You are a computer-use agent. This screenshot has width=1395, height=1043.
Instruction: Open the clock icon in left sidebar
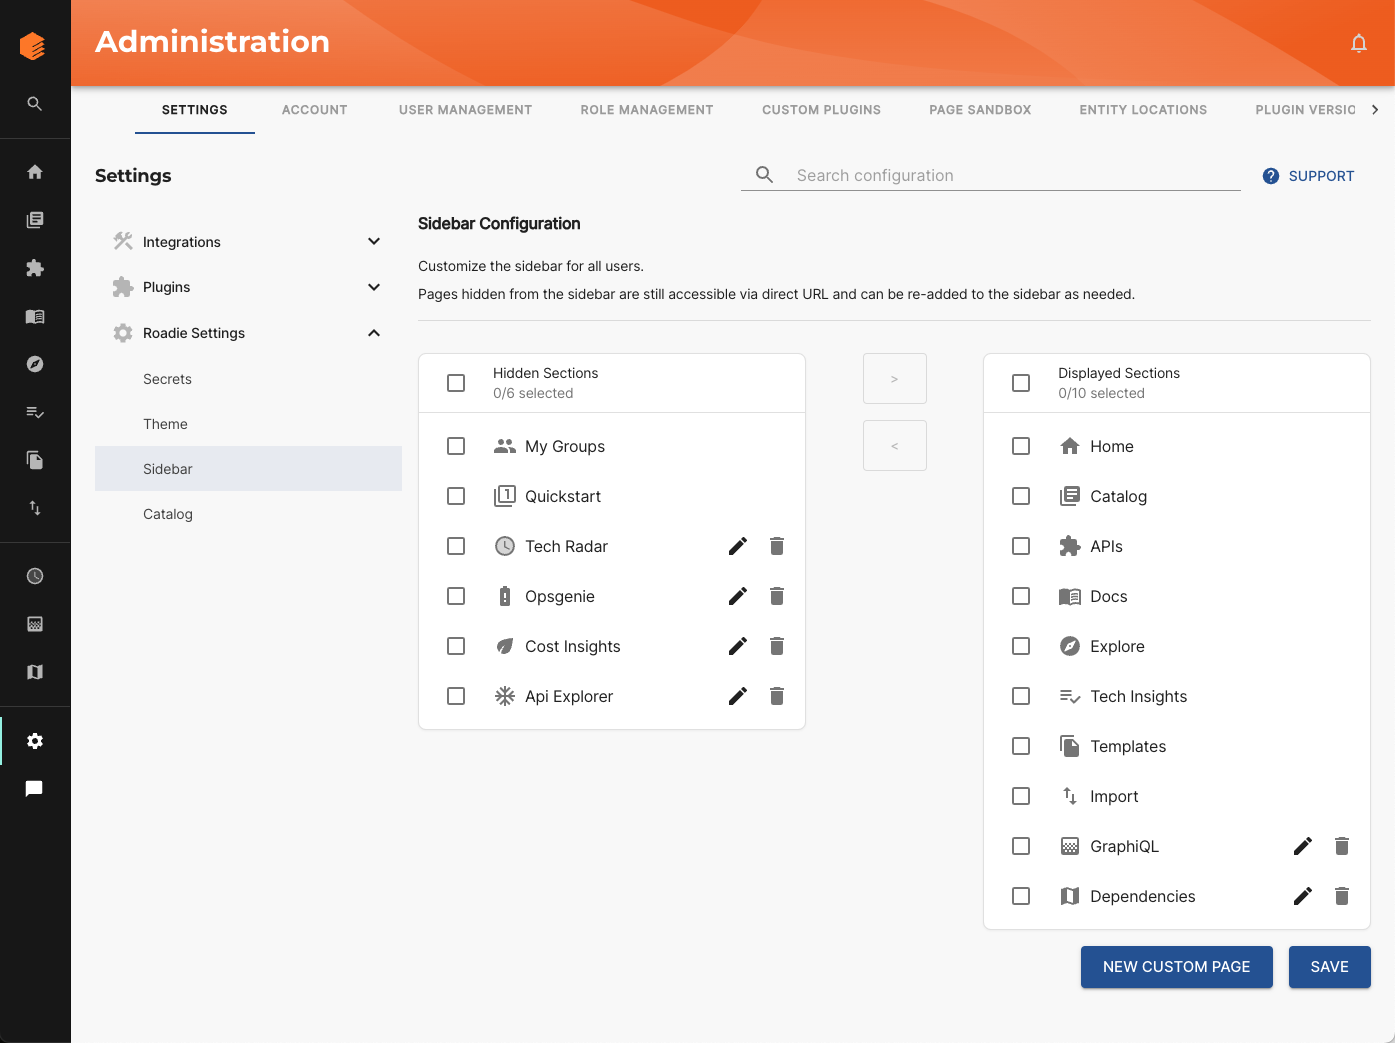coord(35,576)
